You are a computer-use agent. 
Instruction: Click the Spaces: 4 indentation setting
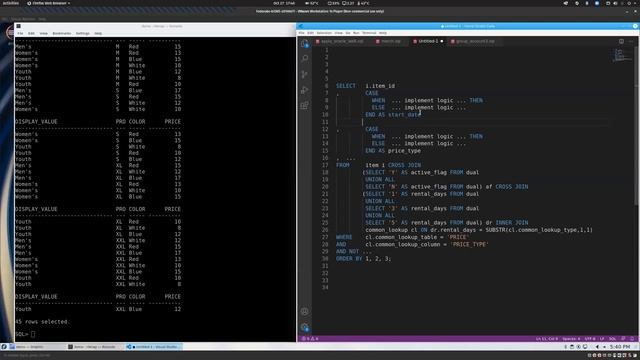(571, 339)
